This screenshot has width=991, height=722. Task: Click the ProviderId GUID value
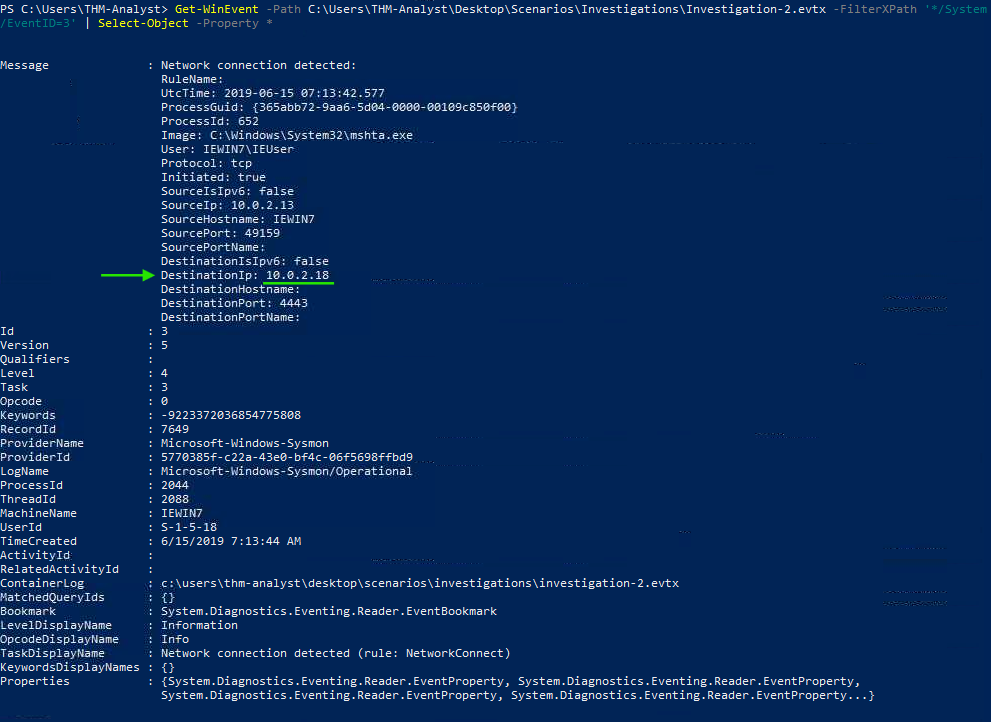pos(286,457)
